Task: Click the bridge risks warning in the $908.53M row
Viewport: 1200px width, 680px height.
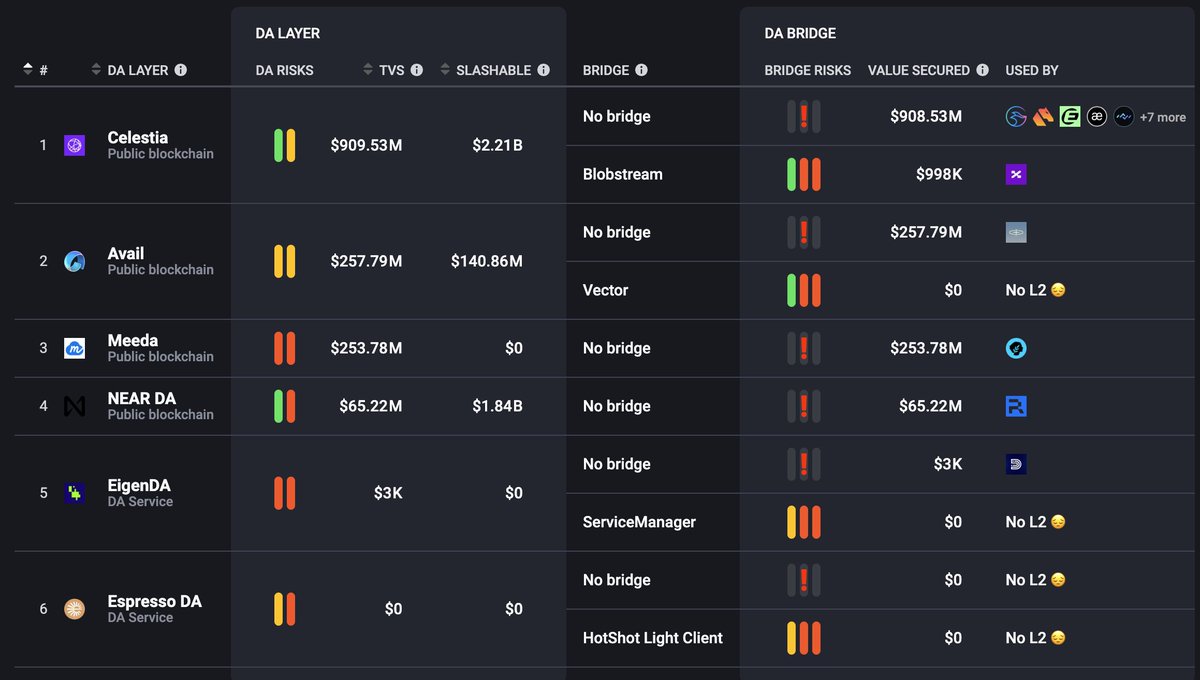Action: 804,116
